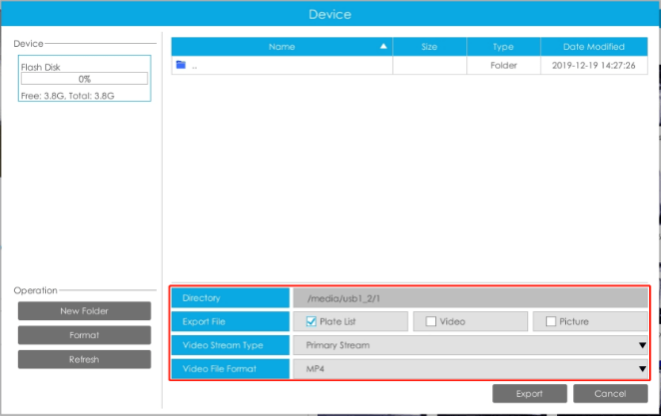Tick the Picture export checkbox
661x416 pixels.
551,322
